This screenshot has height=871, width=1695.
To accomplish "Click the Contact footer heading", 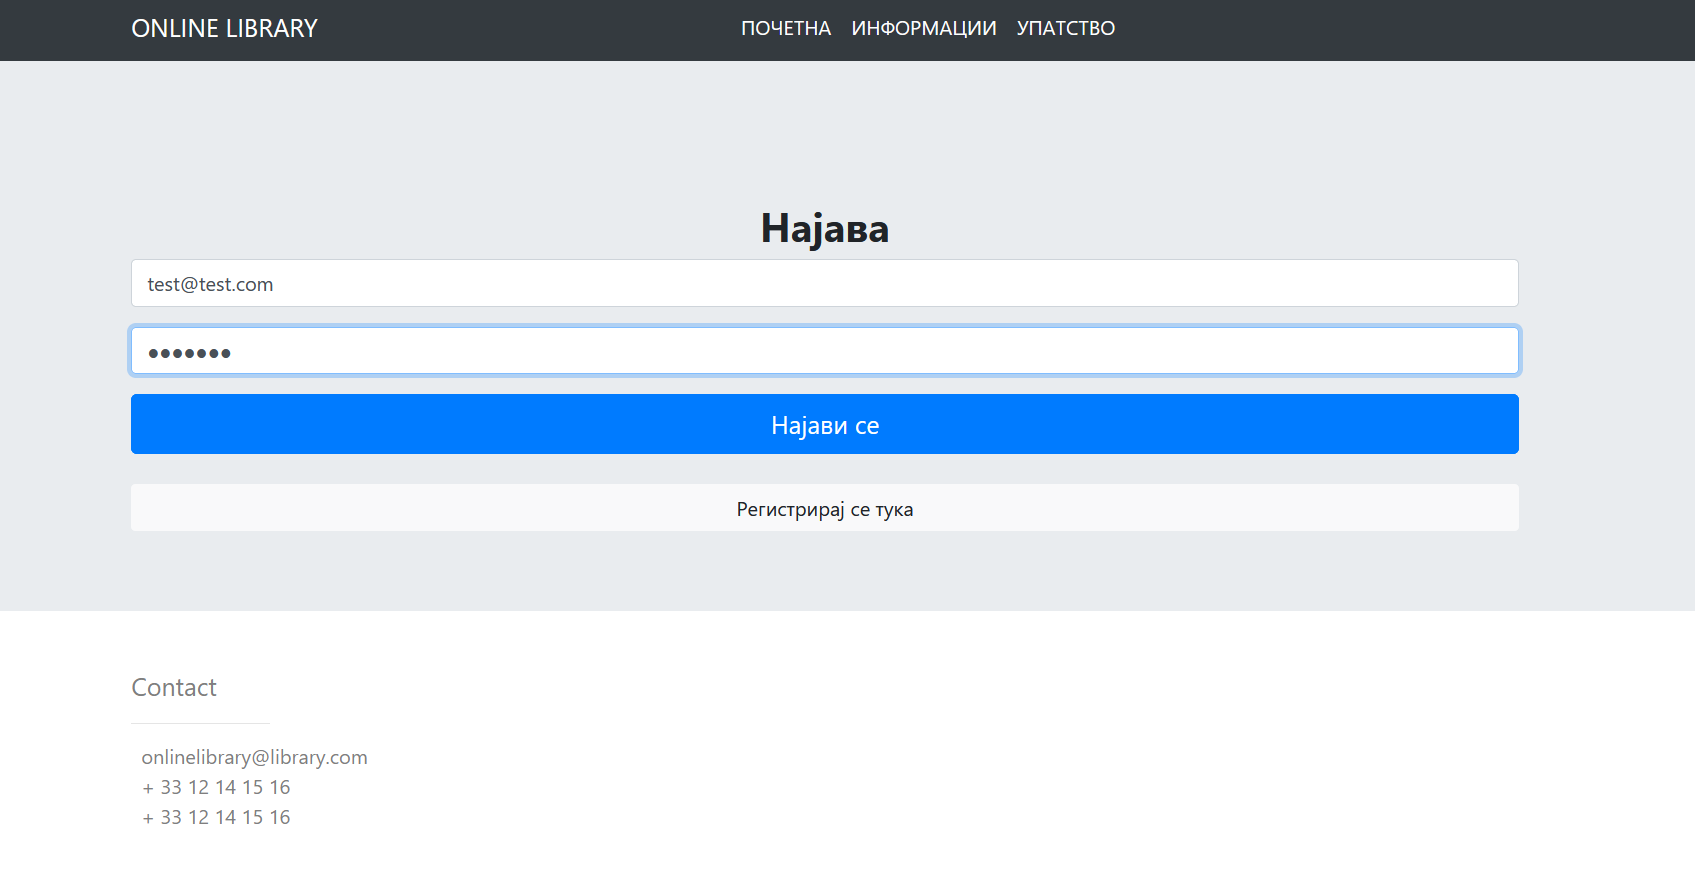I will (x=174, y=688).
